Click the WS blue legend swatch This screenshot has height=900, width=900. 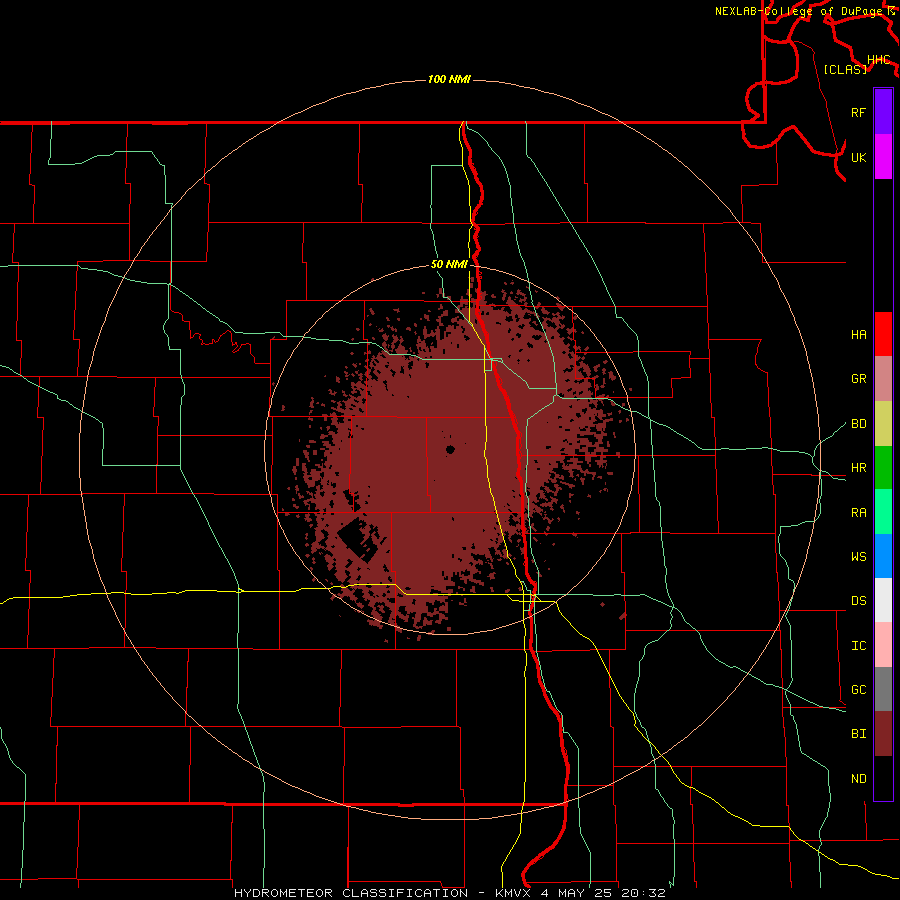click(x=883, y=556)
